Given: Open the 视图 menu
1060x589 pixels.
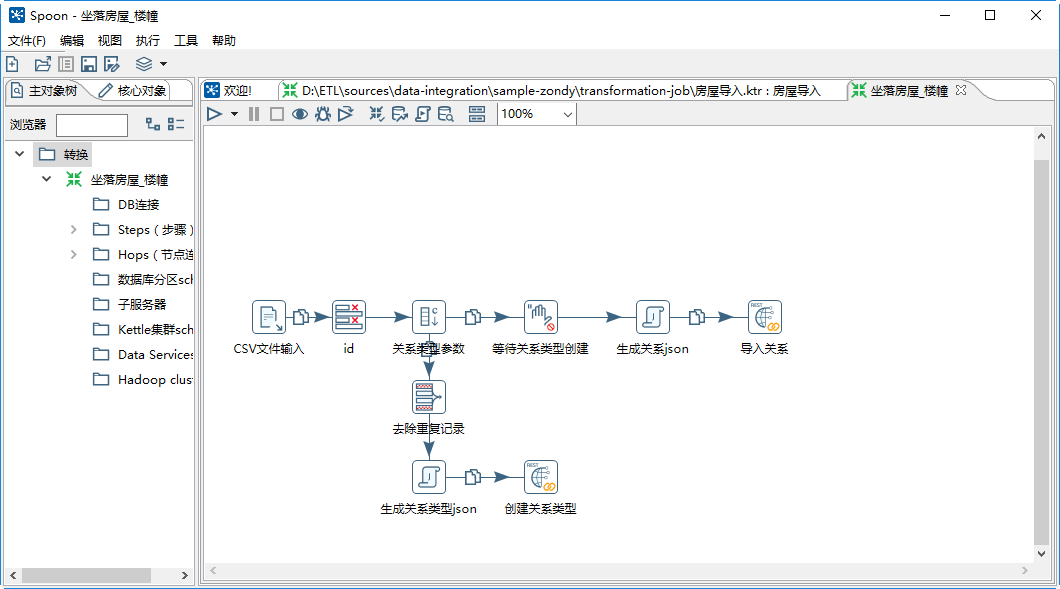Looking at the screenshot, I should click(x=110, y=41).
